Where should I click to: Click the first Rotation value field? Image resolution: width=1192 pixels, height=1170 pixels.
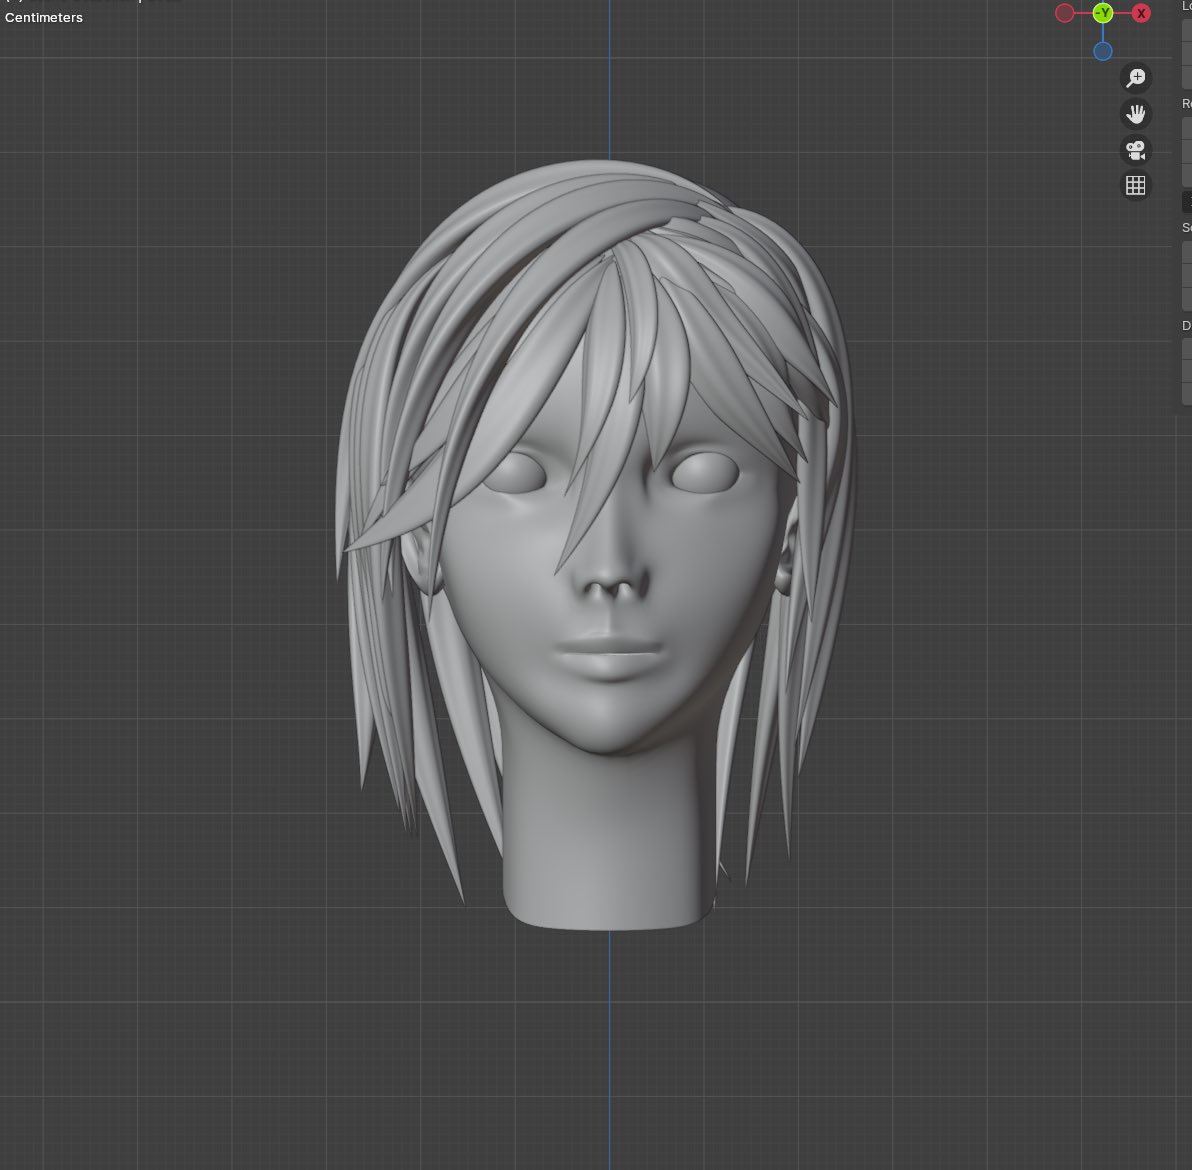(x=1186, y=127)
